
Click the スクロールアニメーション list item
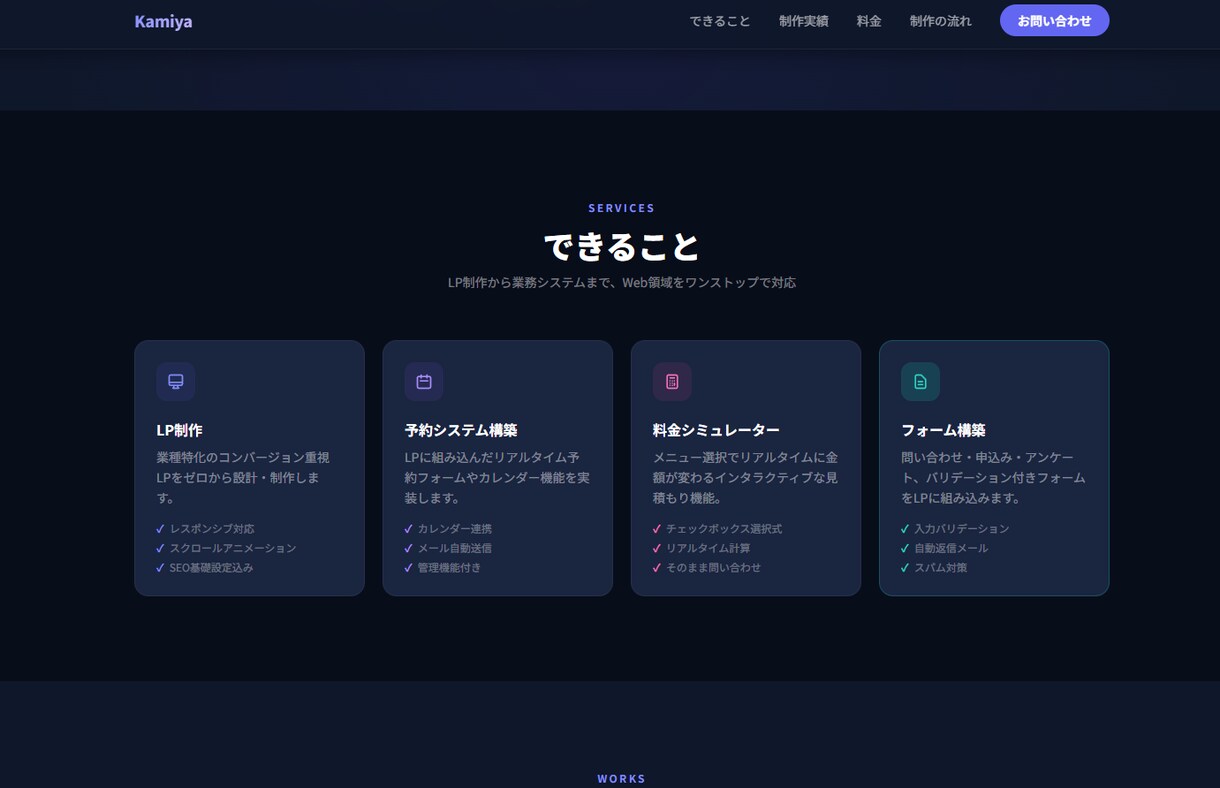[x=226, y=548]
